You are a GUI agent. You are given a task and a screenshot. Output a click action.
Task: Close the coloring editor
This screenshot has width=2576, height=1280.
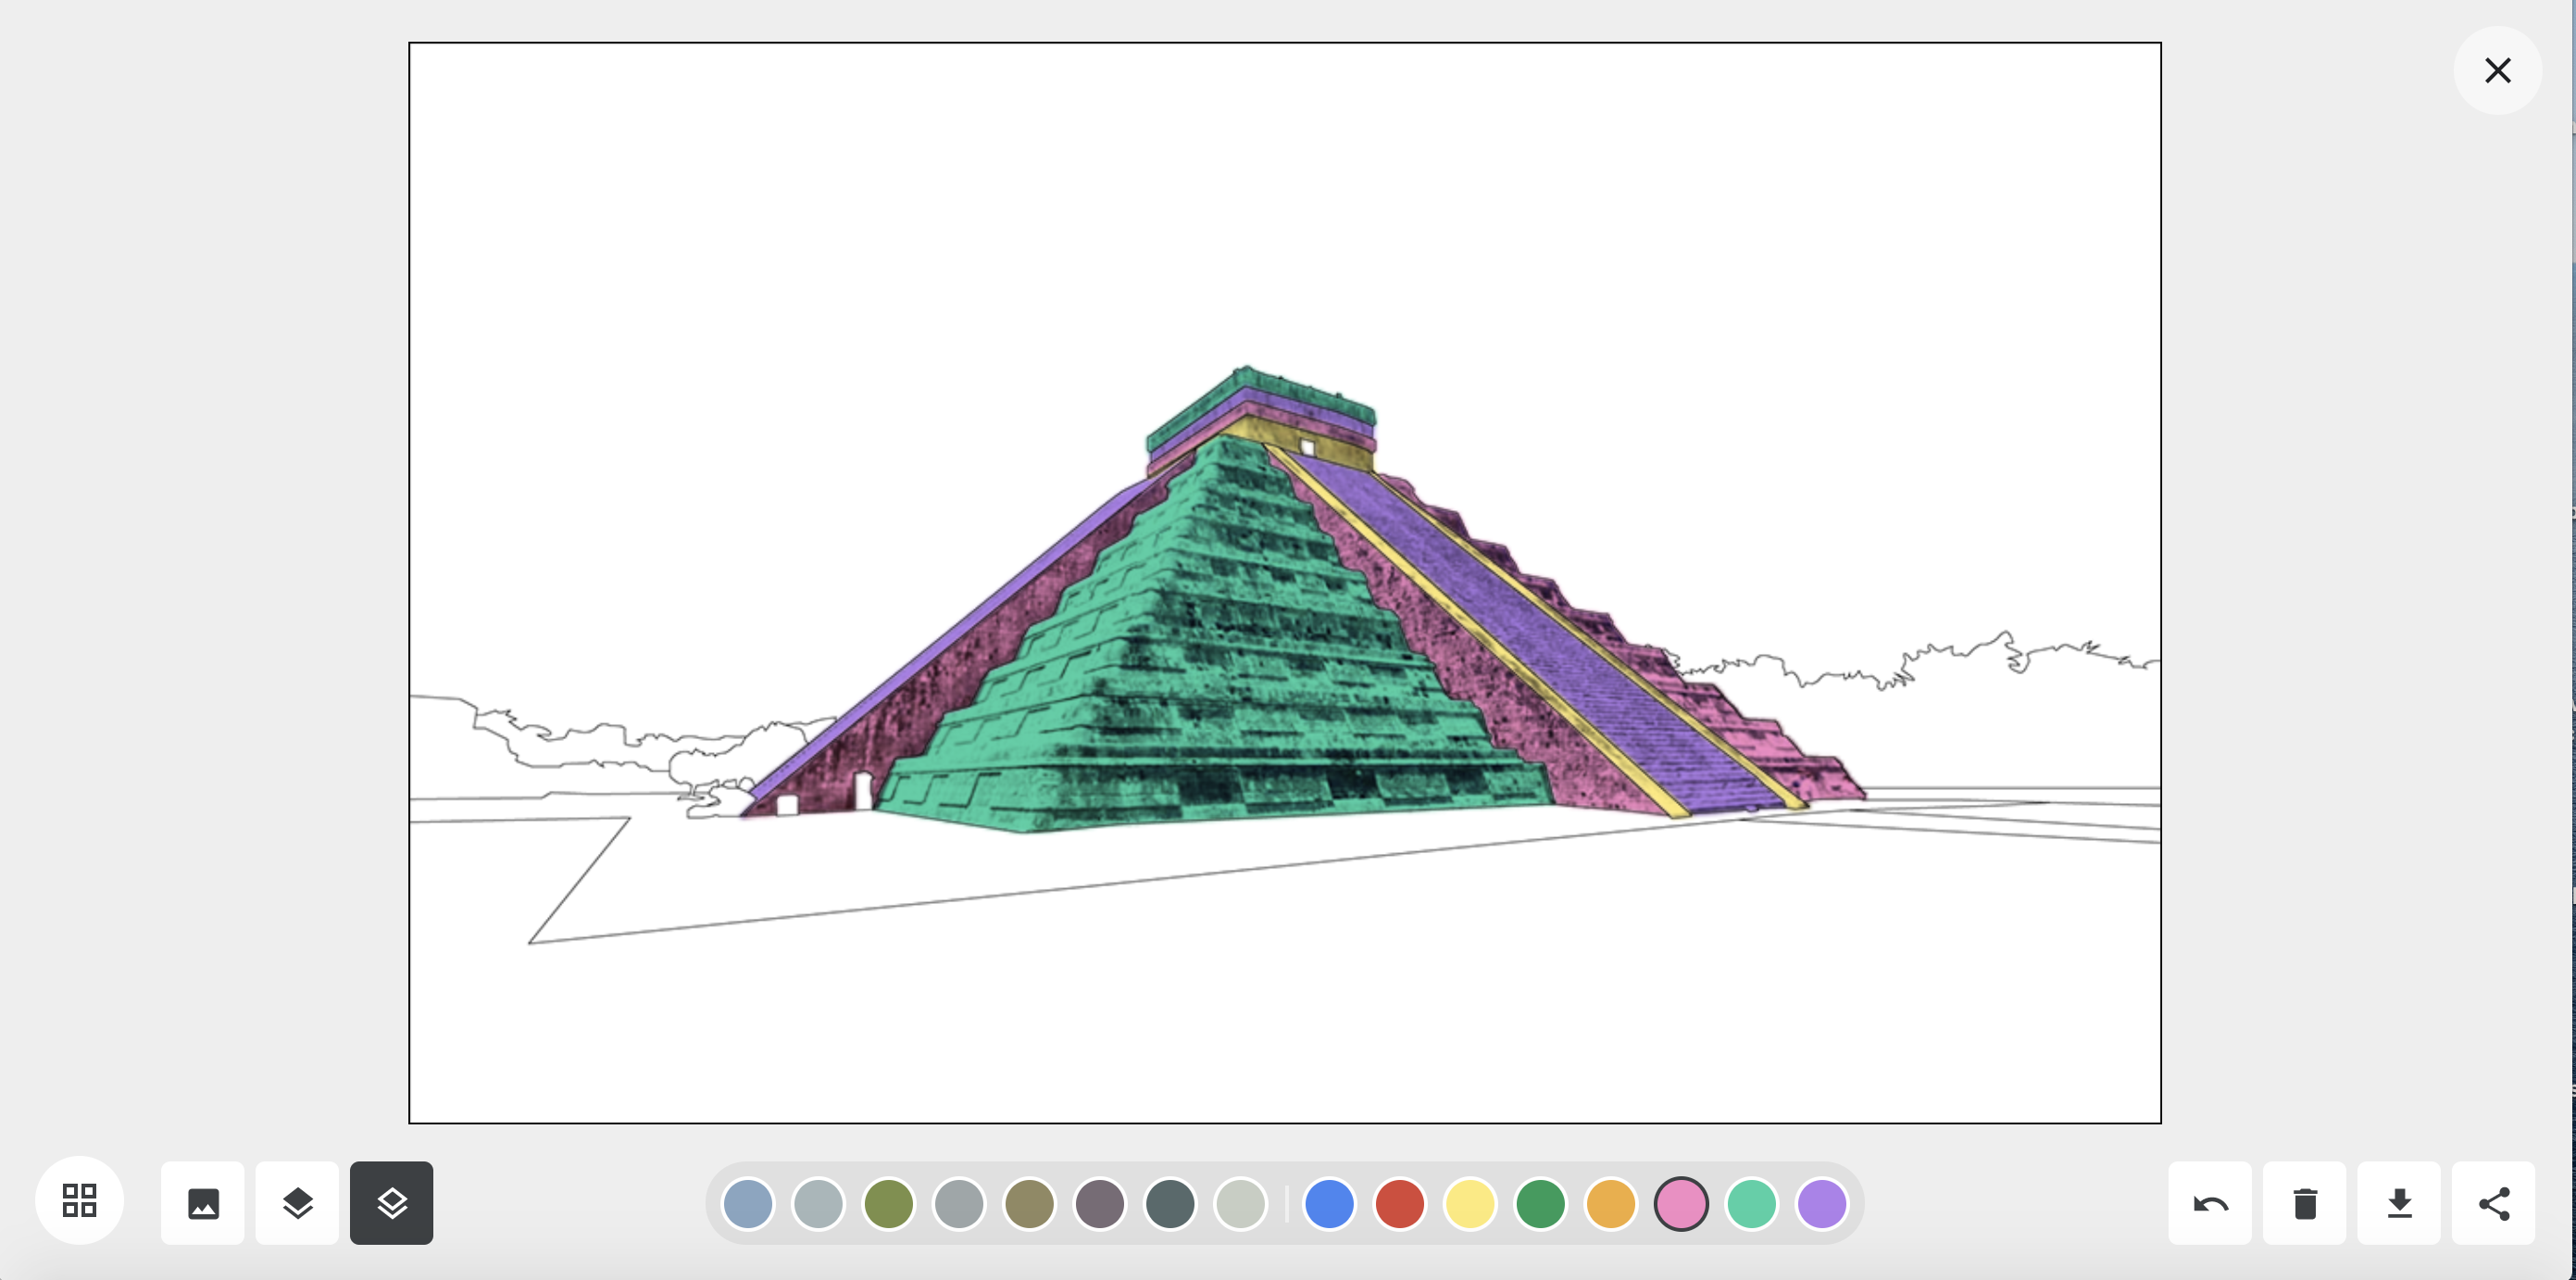pos(2497,70)
